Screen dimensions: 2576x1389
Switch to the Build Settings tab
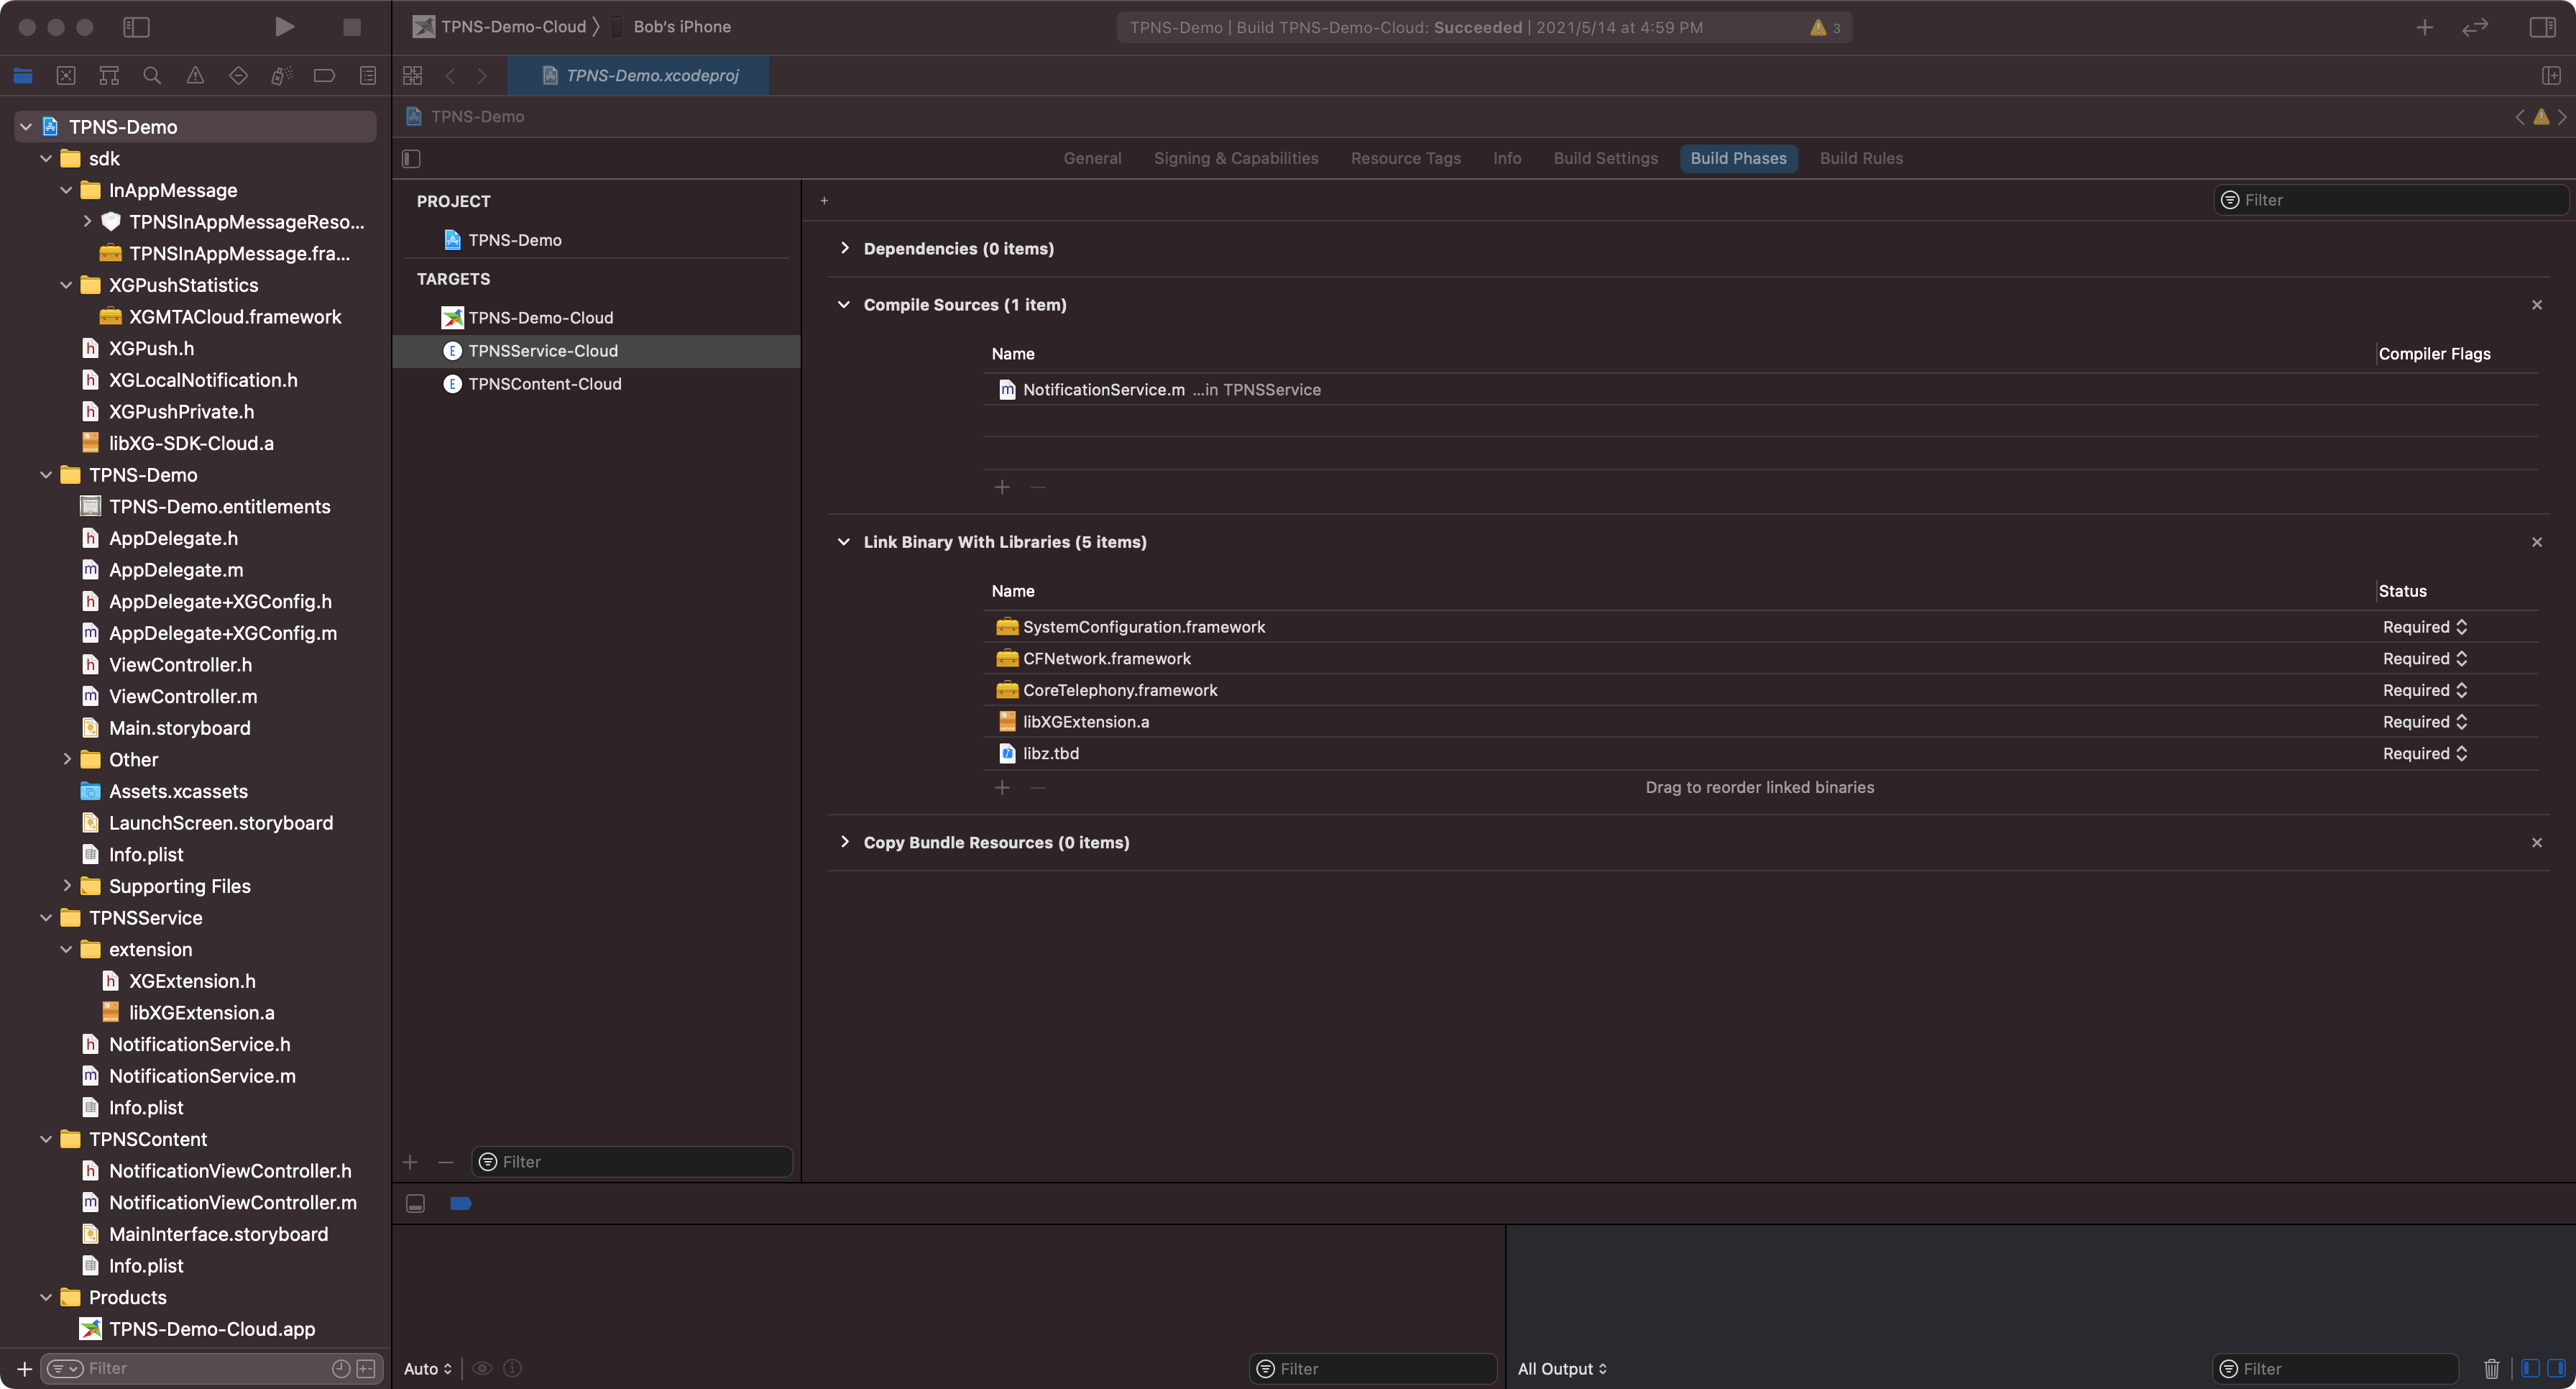(1605, 158)
